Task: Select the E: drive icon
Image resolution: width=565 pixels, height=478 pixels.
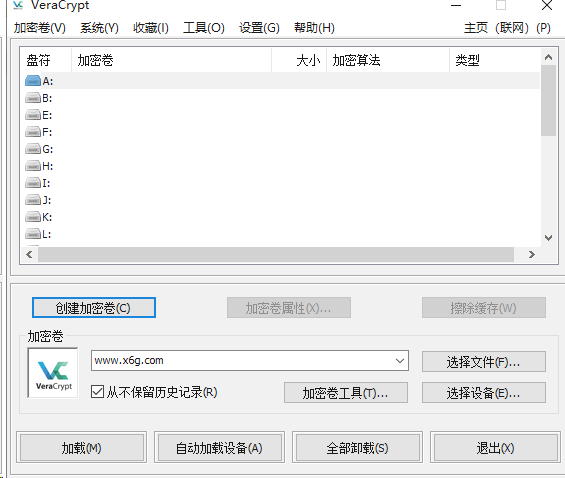Action: tap(33, 115)
